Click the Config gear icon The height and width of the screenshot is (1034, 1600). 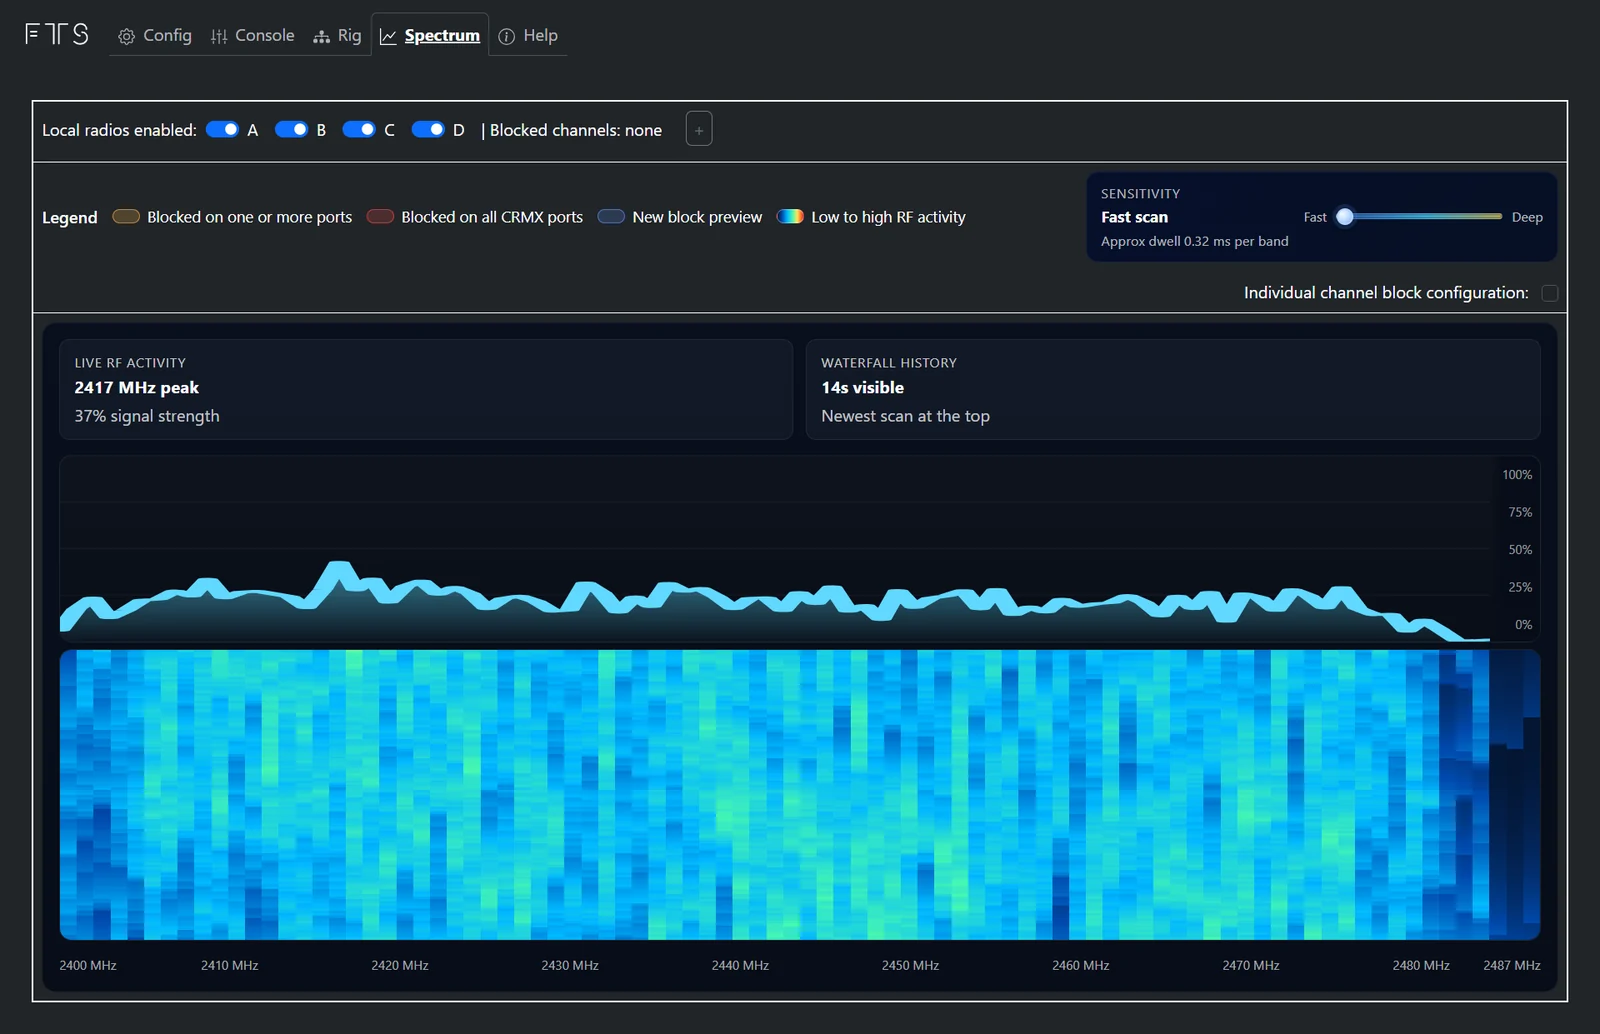click(x=126, y=36)
